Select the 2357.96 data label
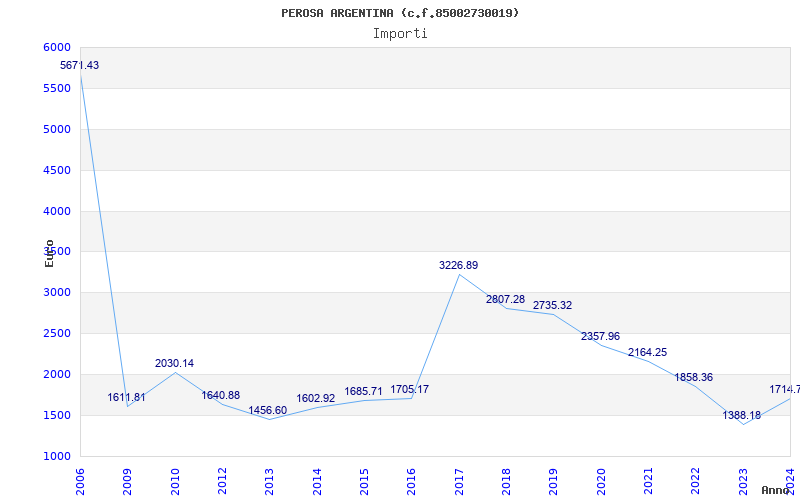This screenshot has width=800, height=500. coord(601,336)
